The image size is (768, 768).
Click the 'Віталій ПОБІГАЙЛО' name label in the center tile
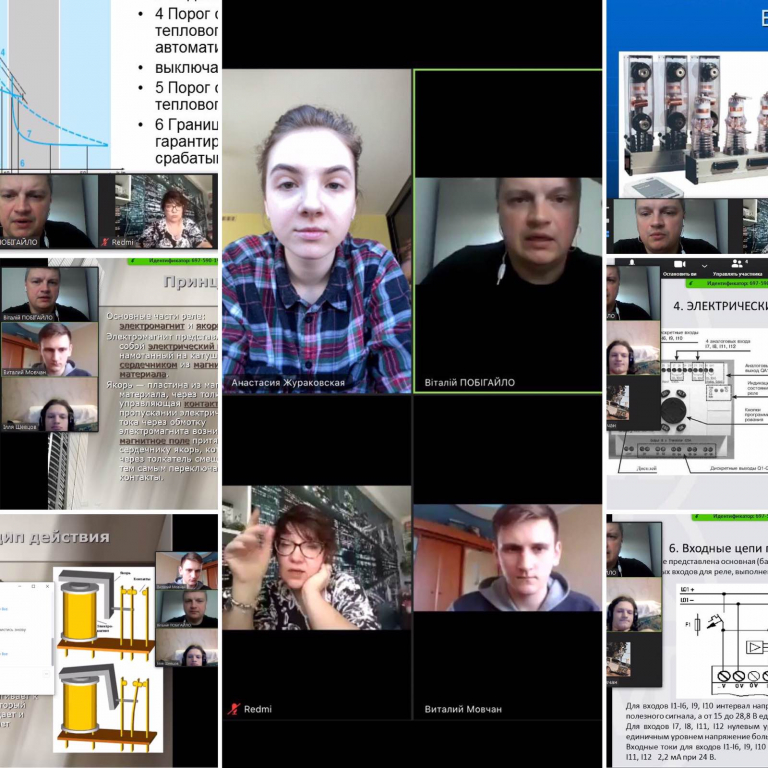tap(470, 383)
